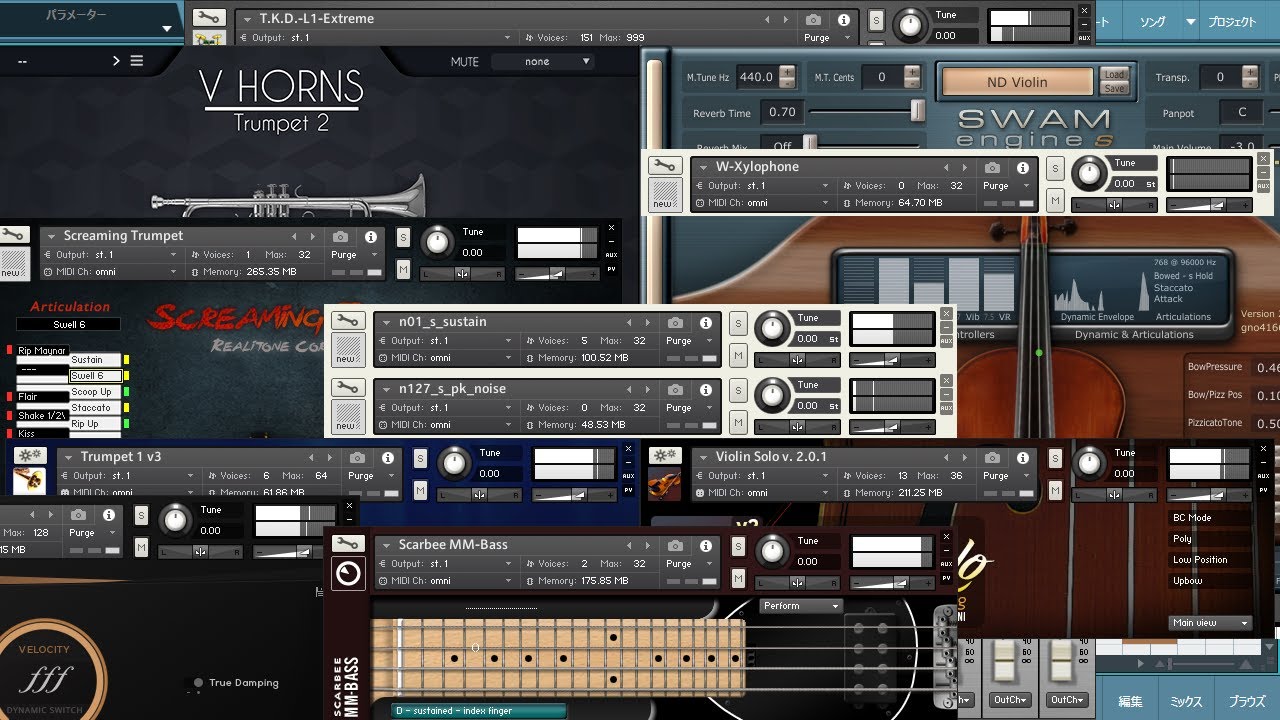Screen dimensions: 1280x720
Task: Show info for Trumpet 1 v3 instrument
Action: tap(388, 457)
